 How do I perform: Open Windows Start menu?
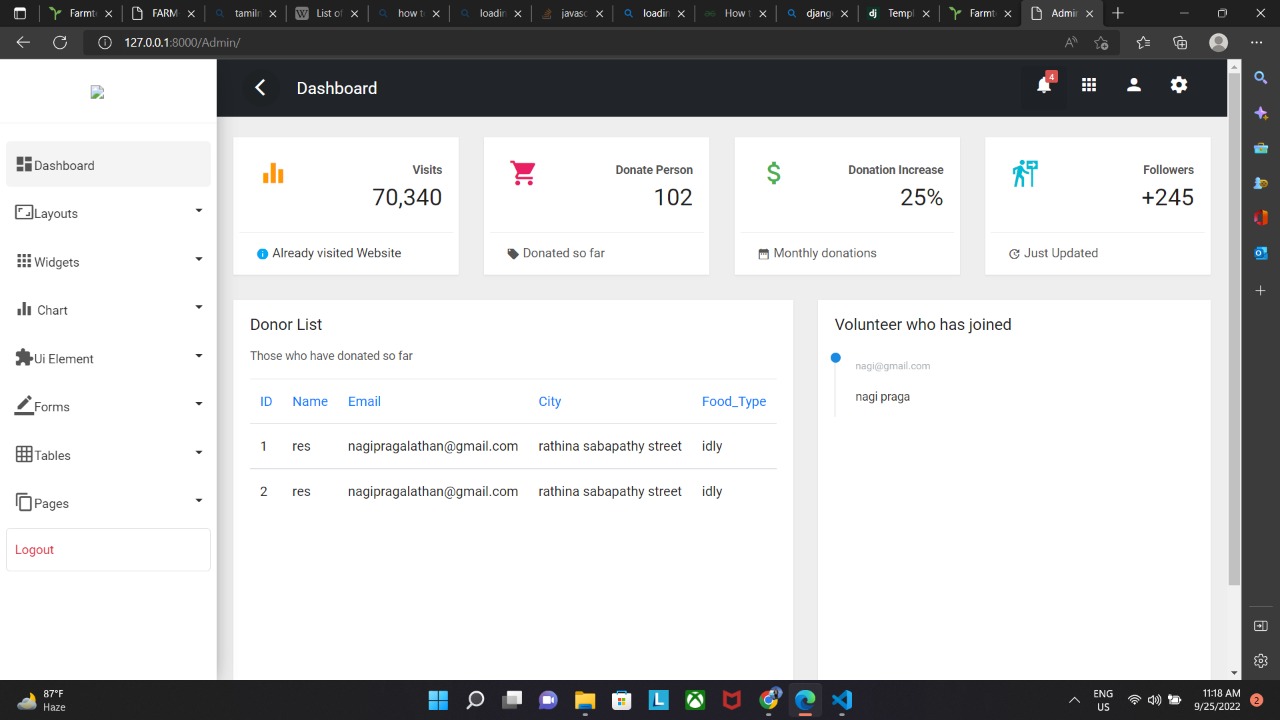[438, 700]
